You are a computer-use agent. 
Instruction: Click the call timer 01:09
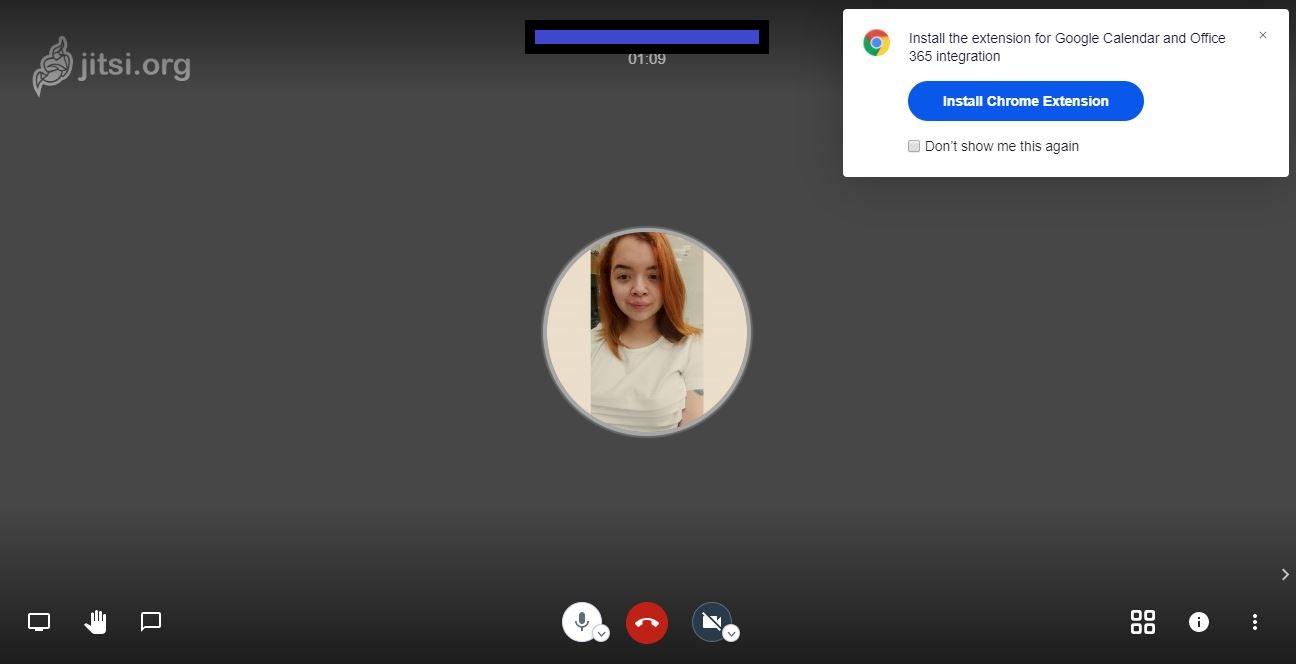pos(647,59)
